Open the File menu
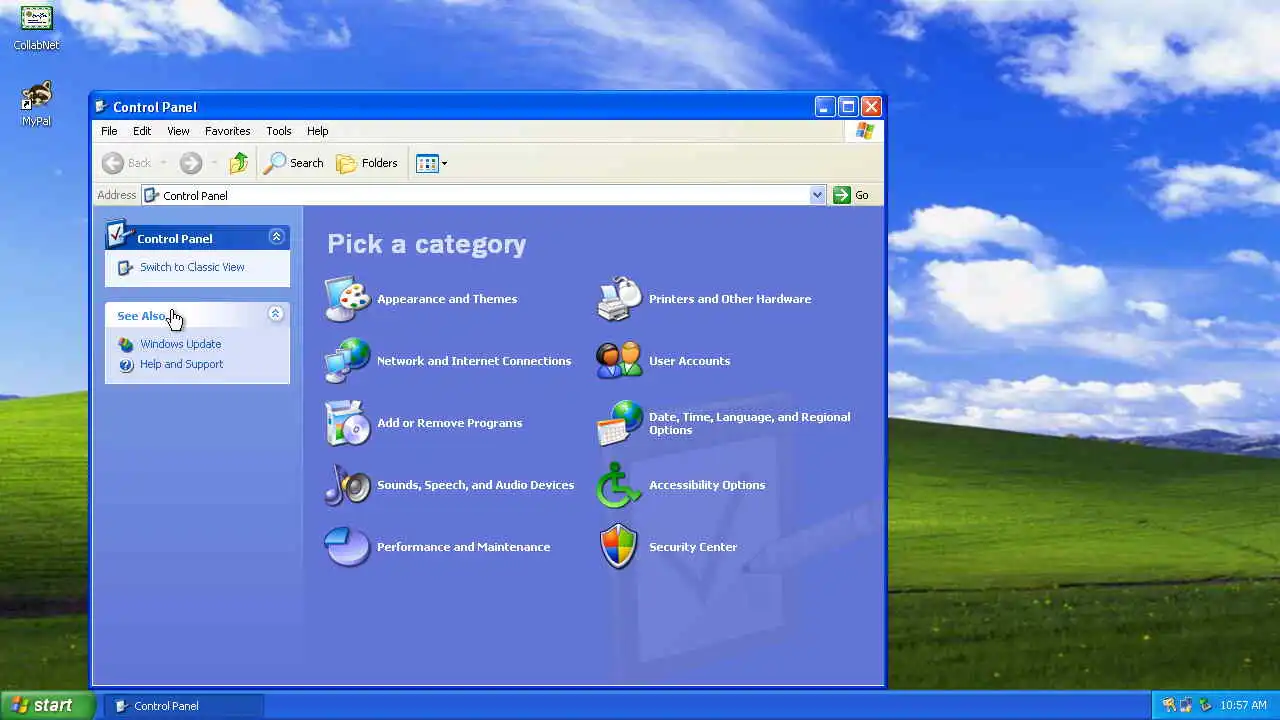Viewport: 1280px width, 720px height. click(109, 131)
